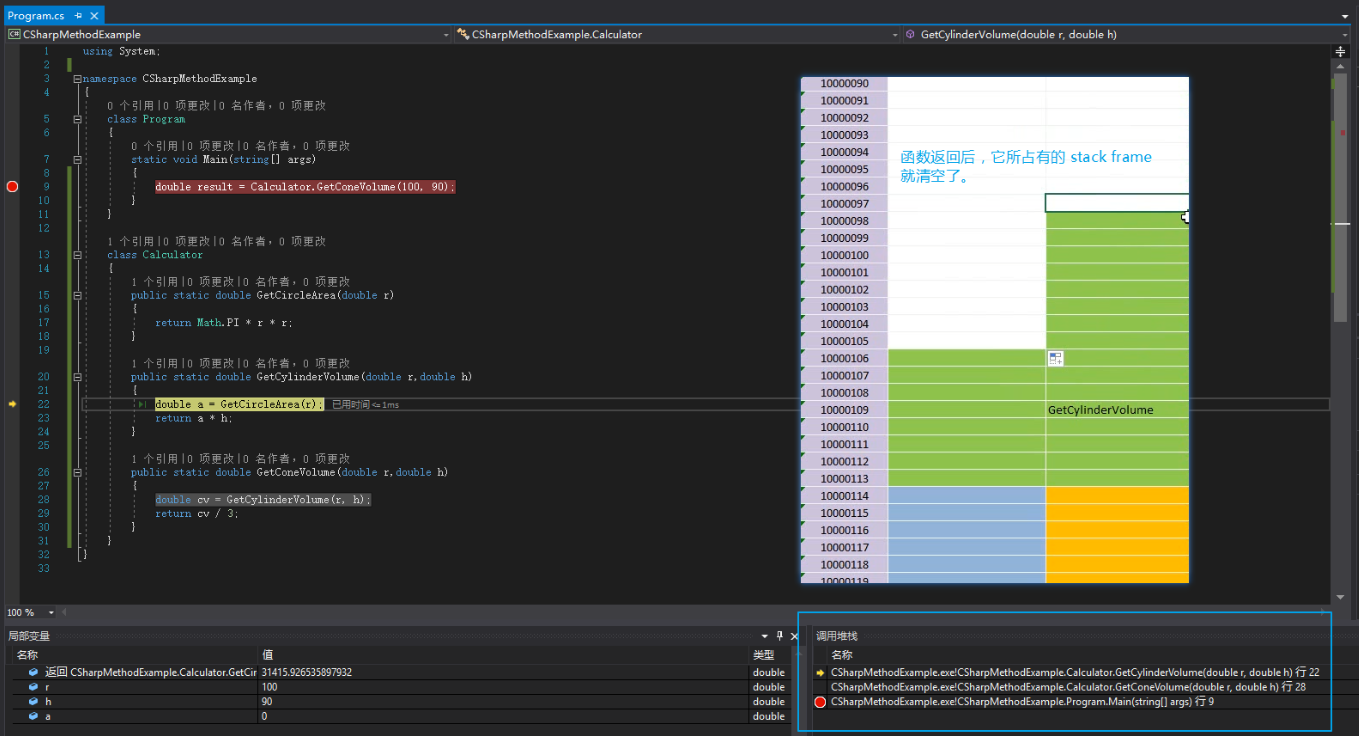Click the blue cell in row 10000116
This screenshot has height=736, width=1359.
966,530
